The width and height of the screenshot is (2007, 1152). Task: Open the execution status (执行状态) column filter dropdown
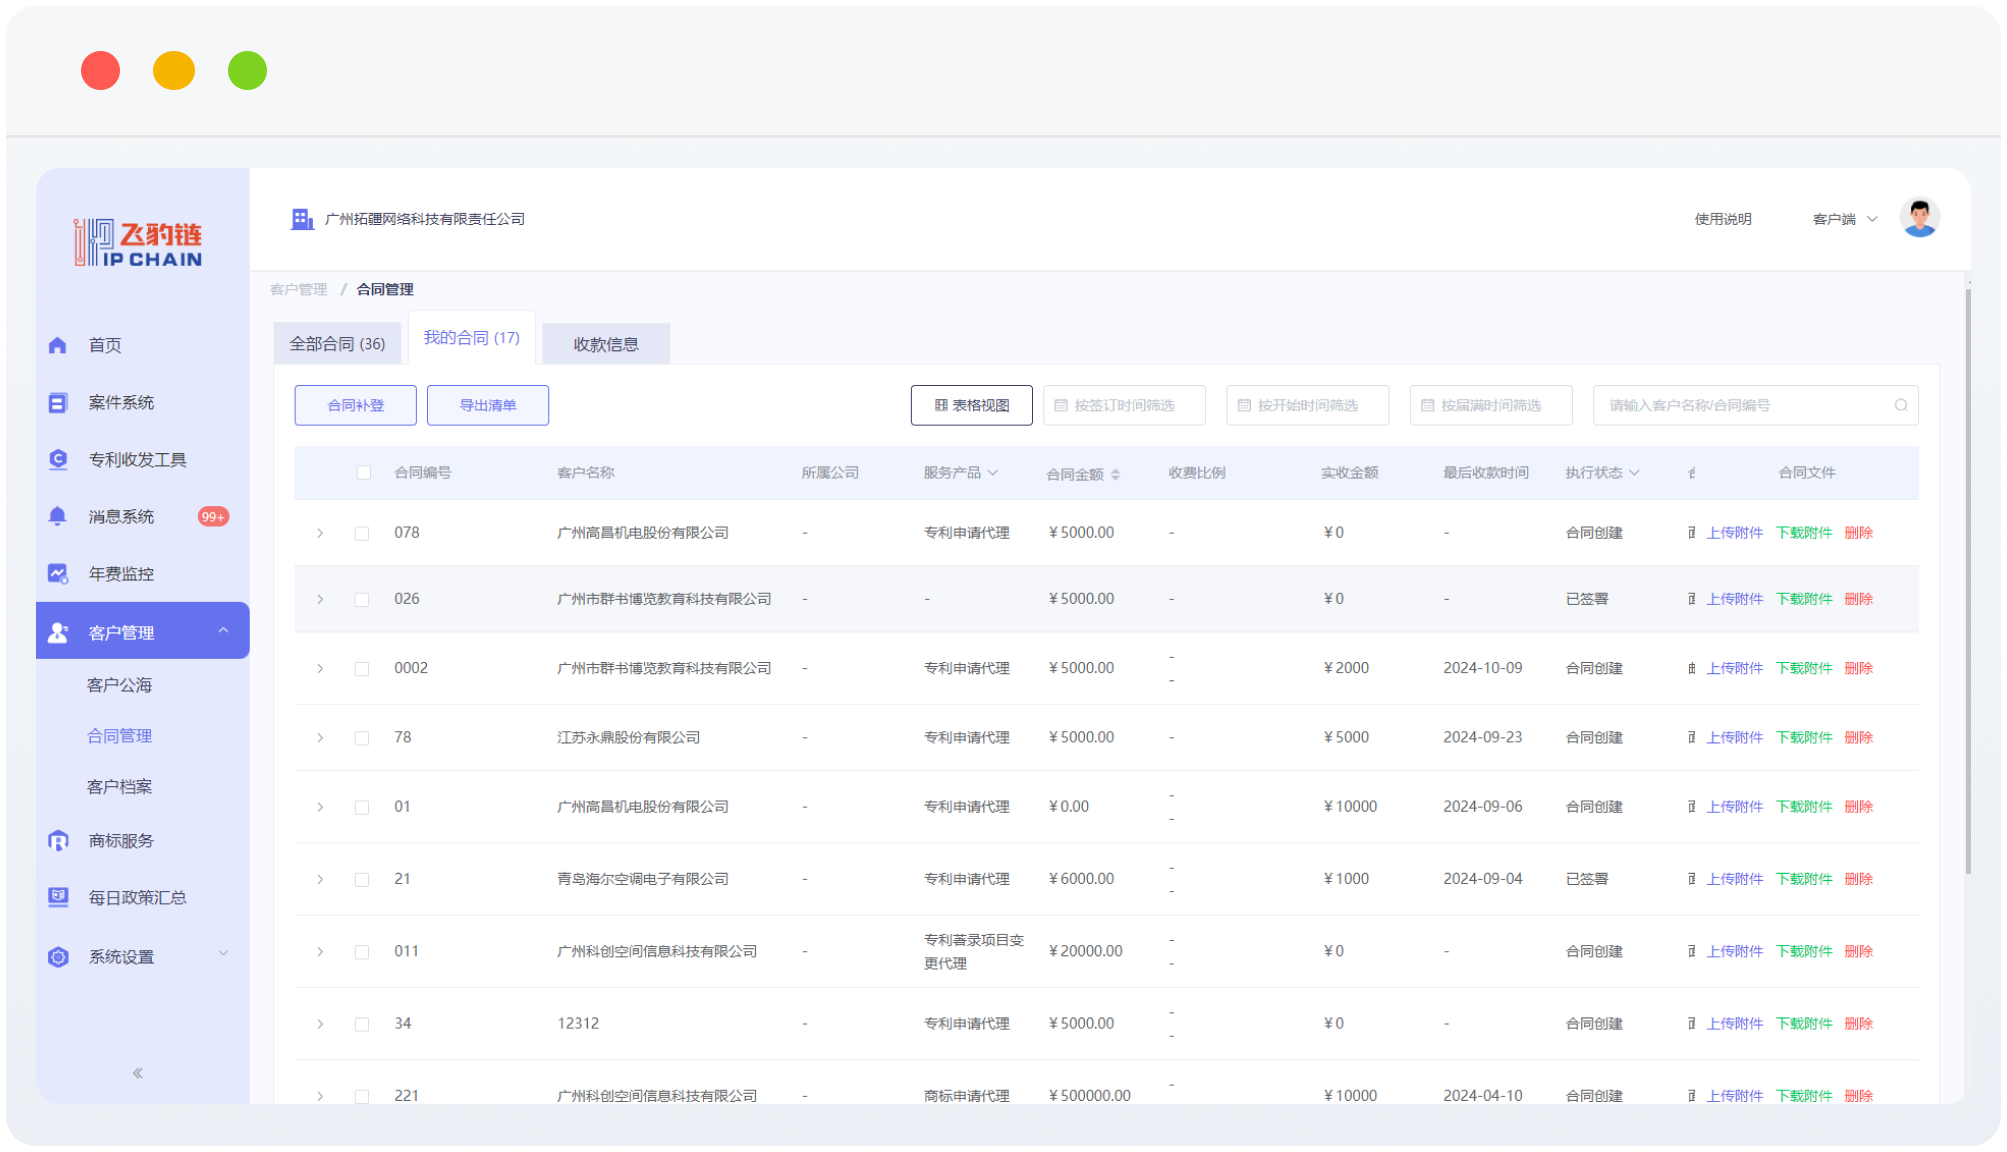coord(1634,472)
